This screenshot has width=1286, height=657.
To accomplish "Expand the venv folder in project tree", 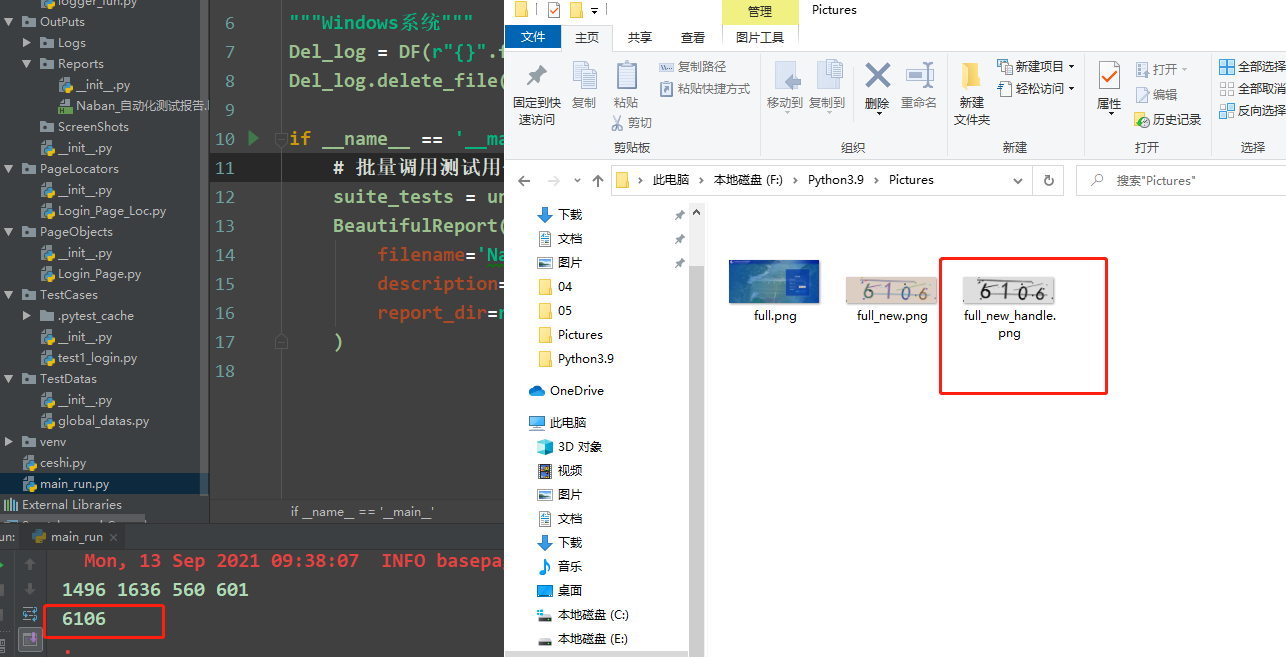I will pyautogui.click(x=9, y=442).
